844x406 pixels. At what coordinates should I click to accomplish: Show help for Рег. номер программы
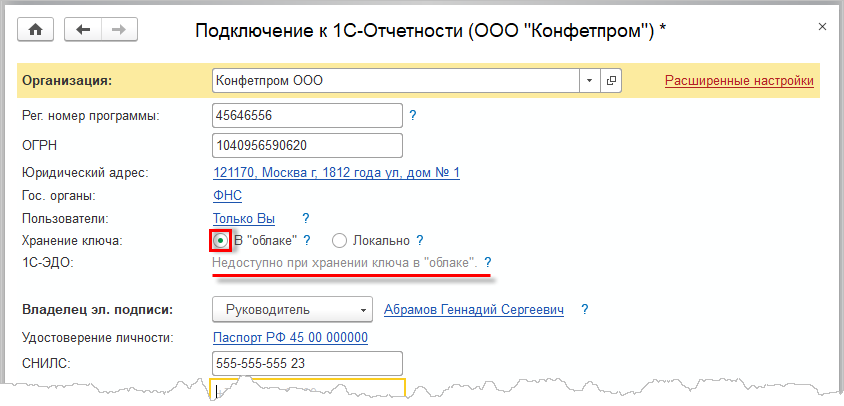click(413, 115)
